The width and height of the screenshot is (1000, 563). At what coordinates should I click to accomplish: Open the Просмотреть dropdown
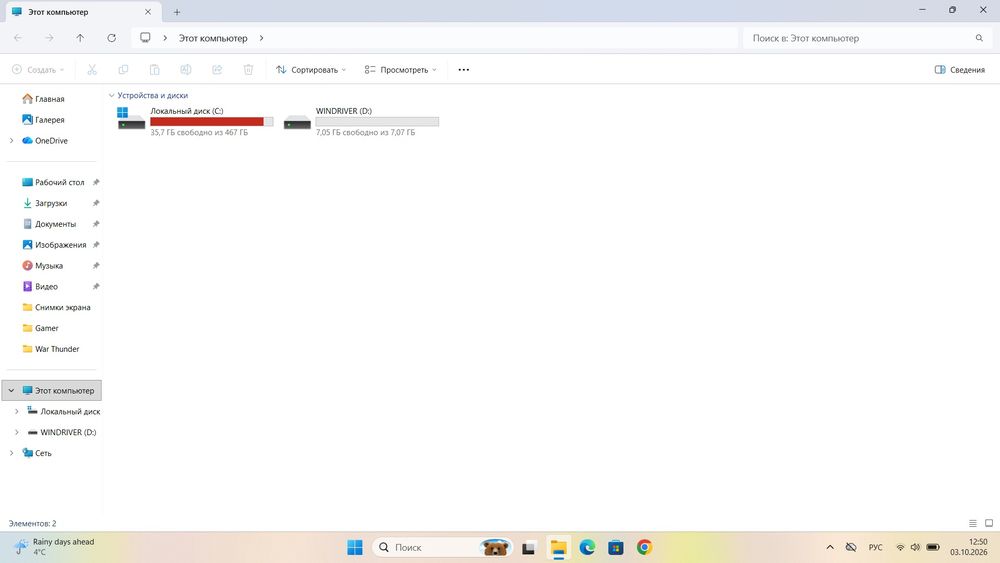(x=401, y=69)
